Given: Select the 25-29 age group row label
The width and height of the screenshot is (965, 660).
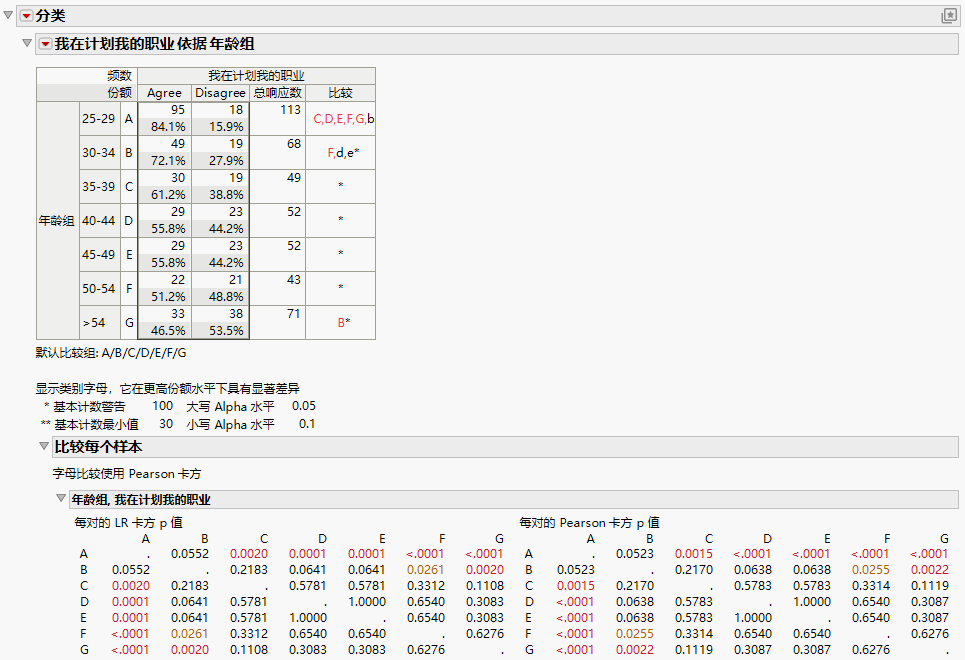Looking at the screenshot, I should click(98, 118).
